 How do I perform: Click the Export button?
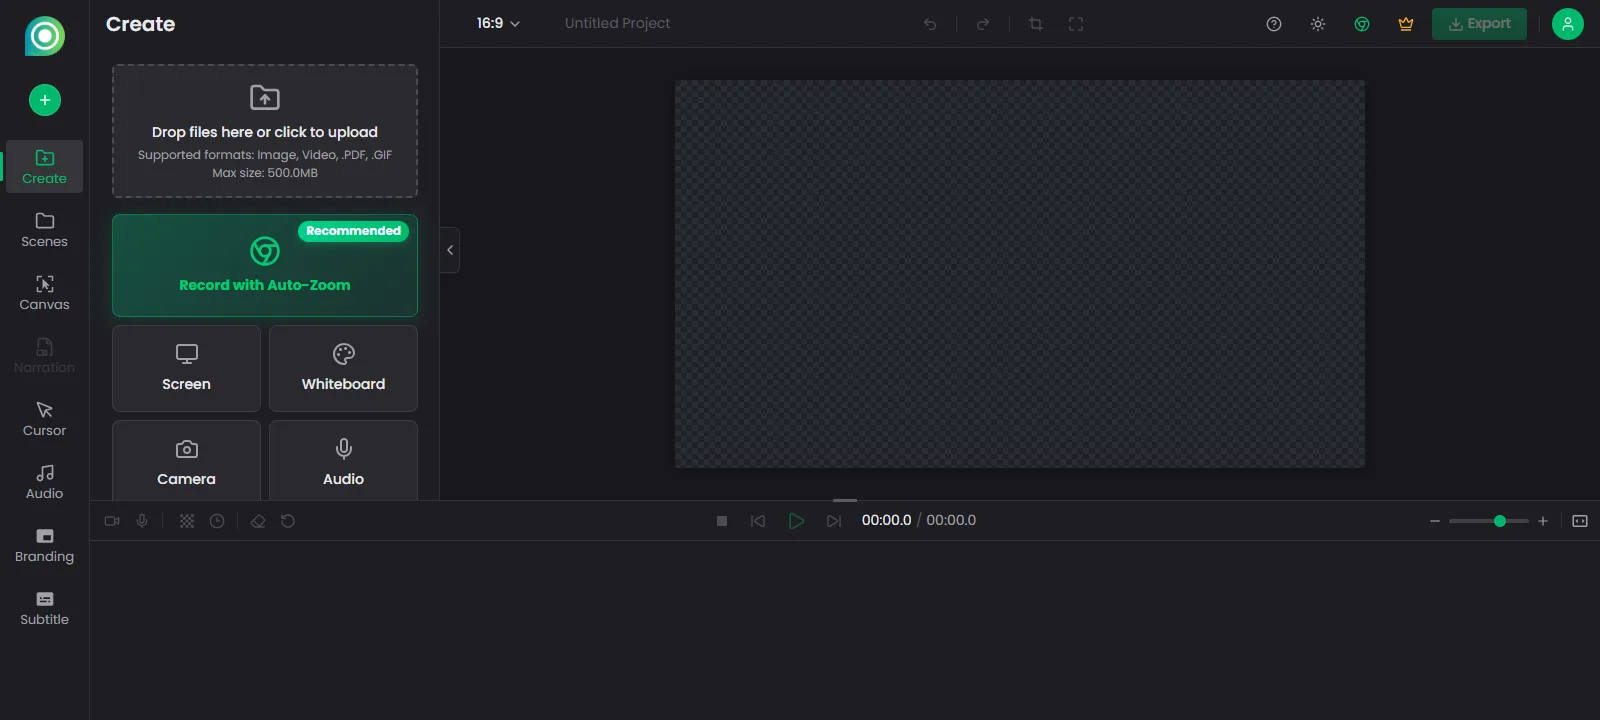click(x=1479, y=24)
